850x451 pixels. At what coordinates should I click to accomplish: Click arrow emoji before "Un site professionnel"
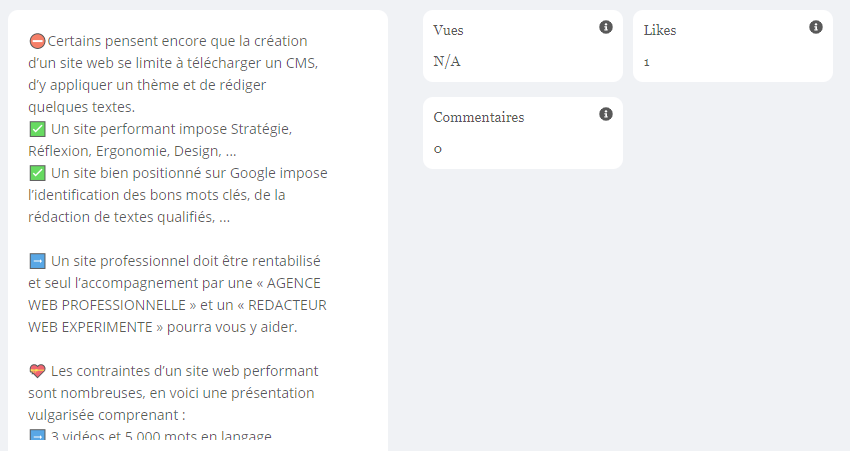37,261
